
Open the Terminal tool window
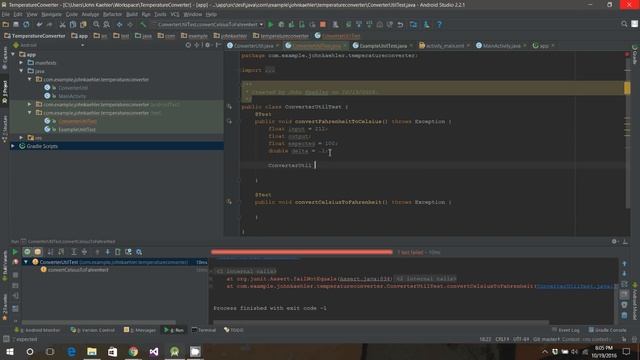204,330
